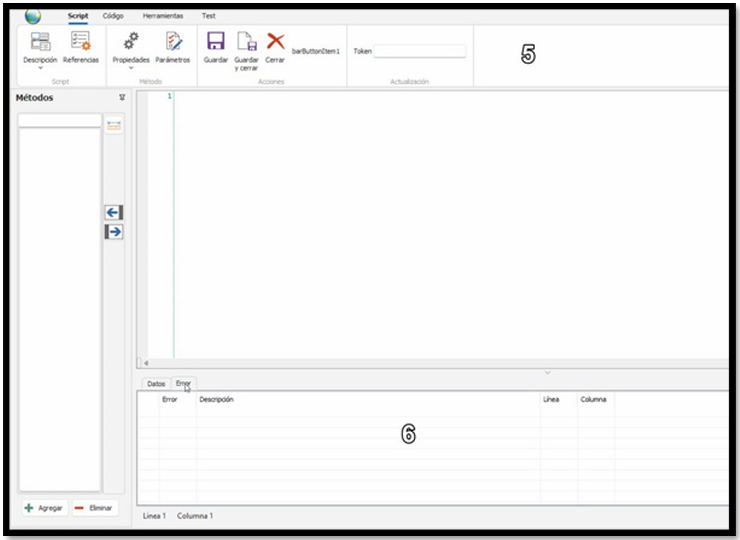The image size is (740, 540).
Task: Open the Parámetros editor
Action: pos(173,42)
